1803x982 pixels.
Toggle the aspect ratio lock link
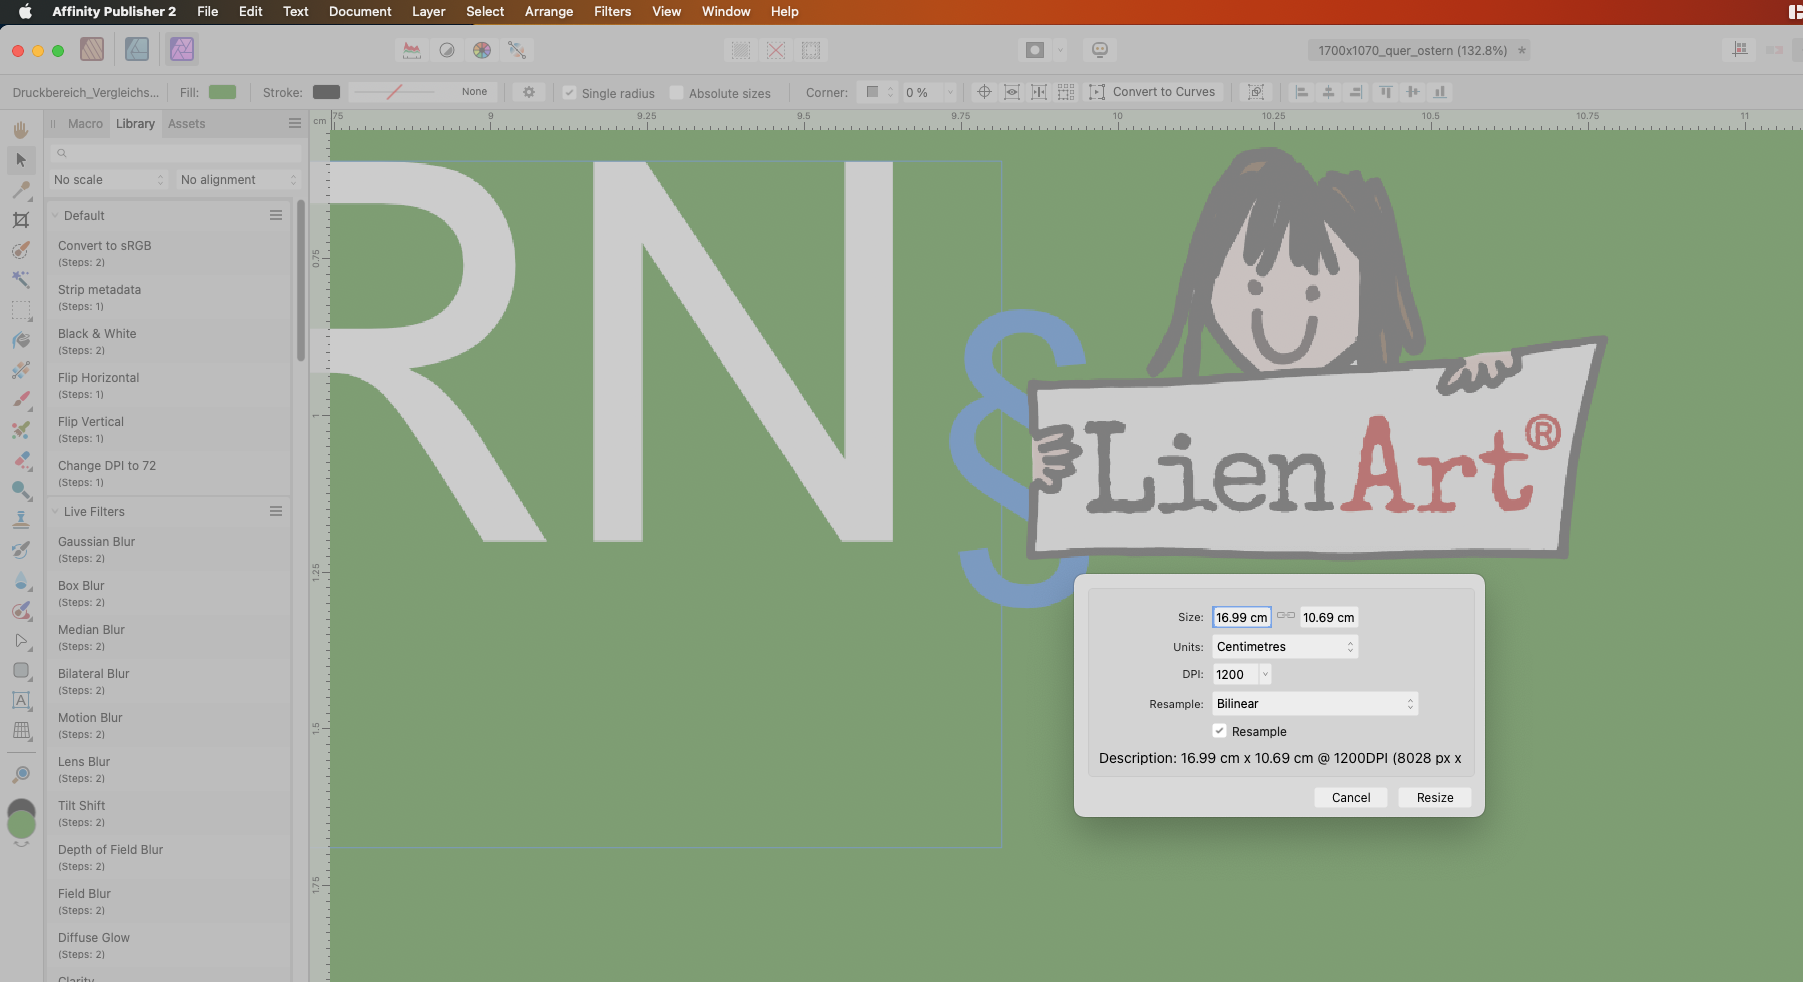coord(1286,616)
